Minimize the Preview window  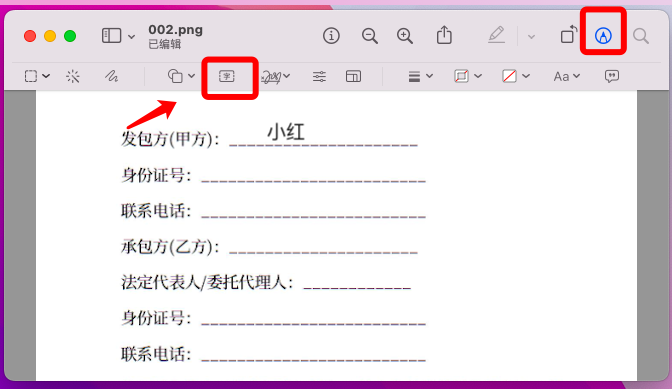pos(50,36)
